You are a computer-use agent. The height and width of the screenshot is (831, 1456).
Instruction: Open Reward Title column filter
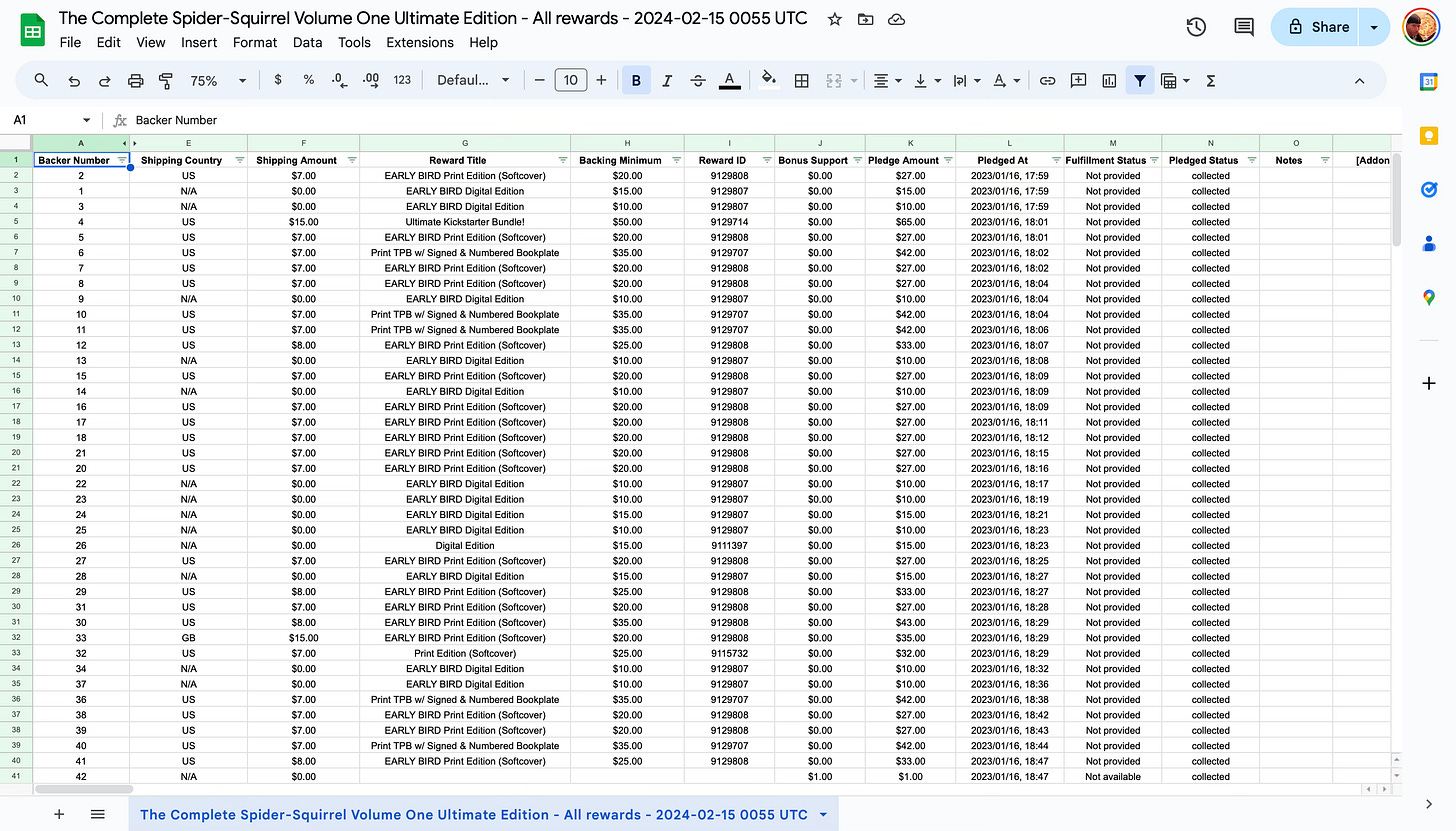tap(563, 160)
